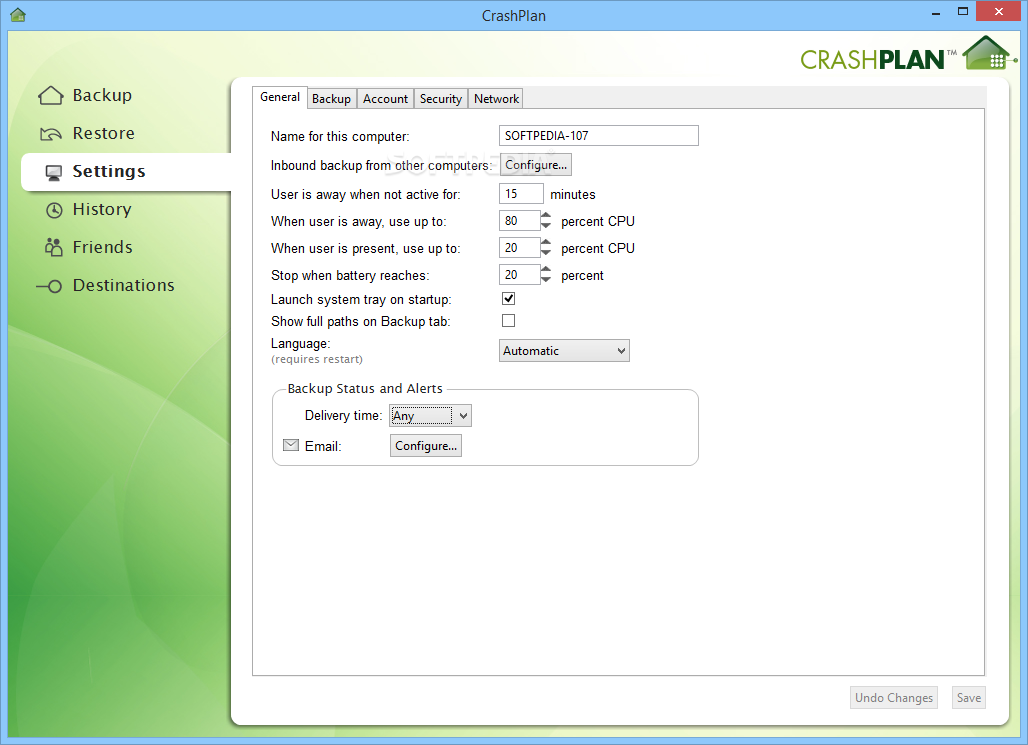
Task: Switch to the Security settings tab
Action: tap(441, 99)
